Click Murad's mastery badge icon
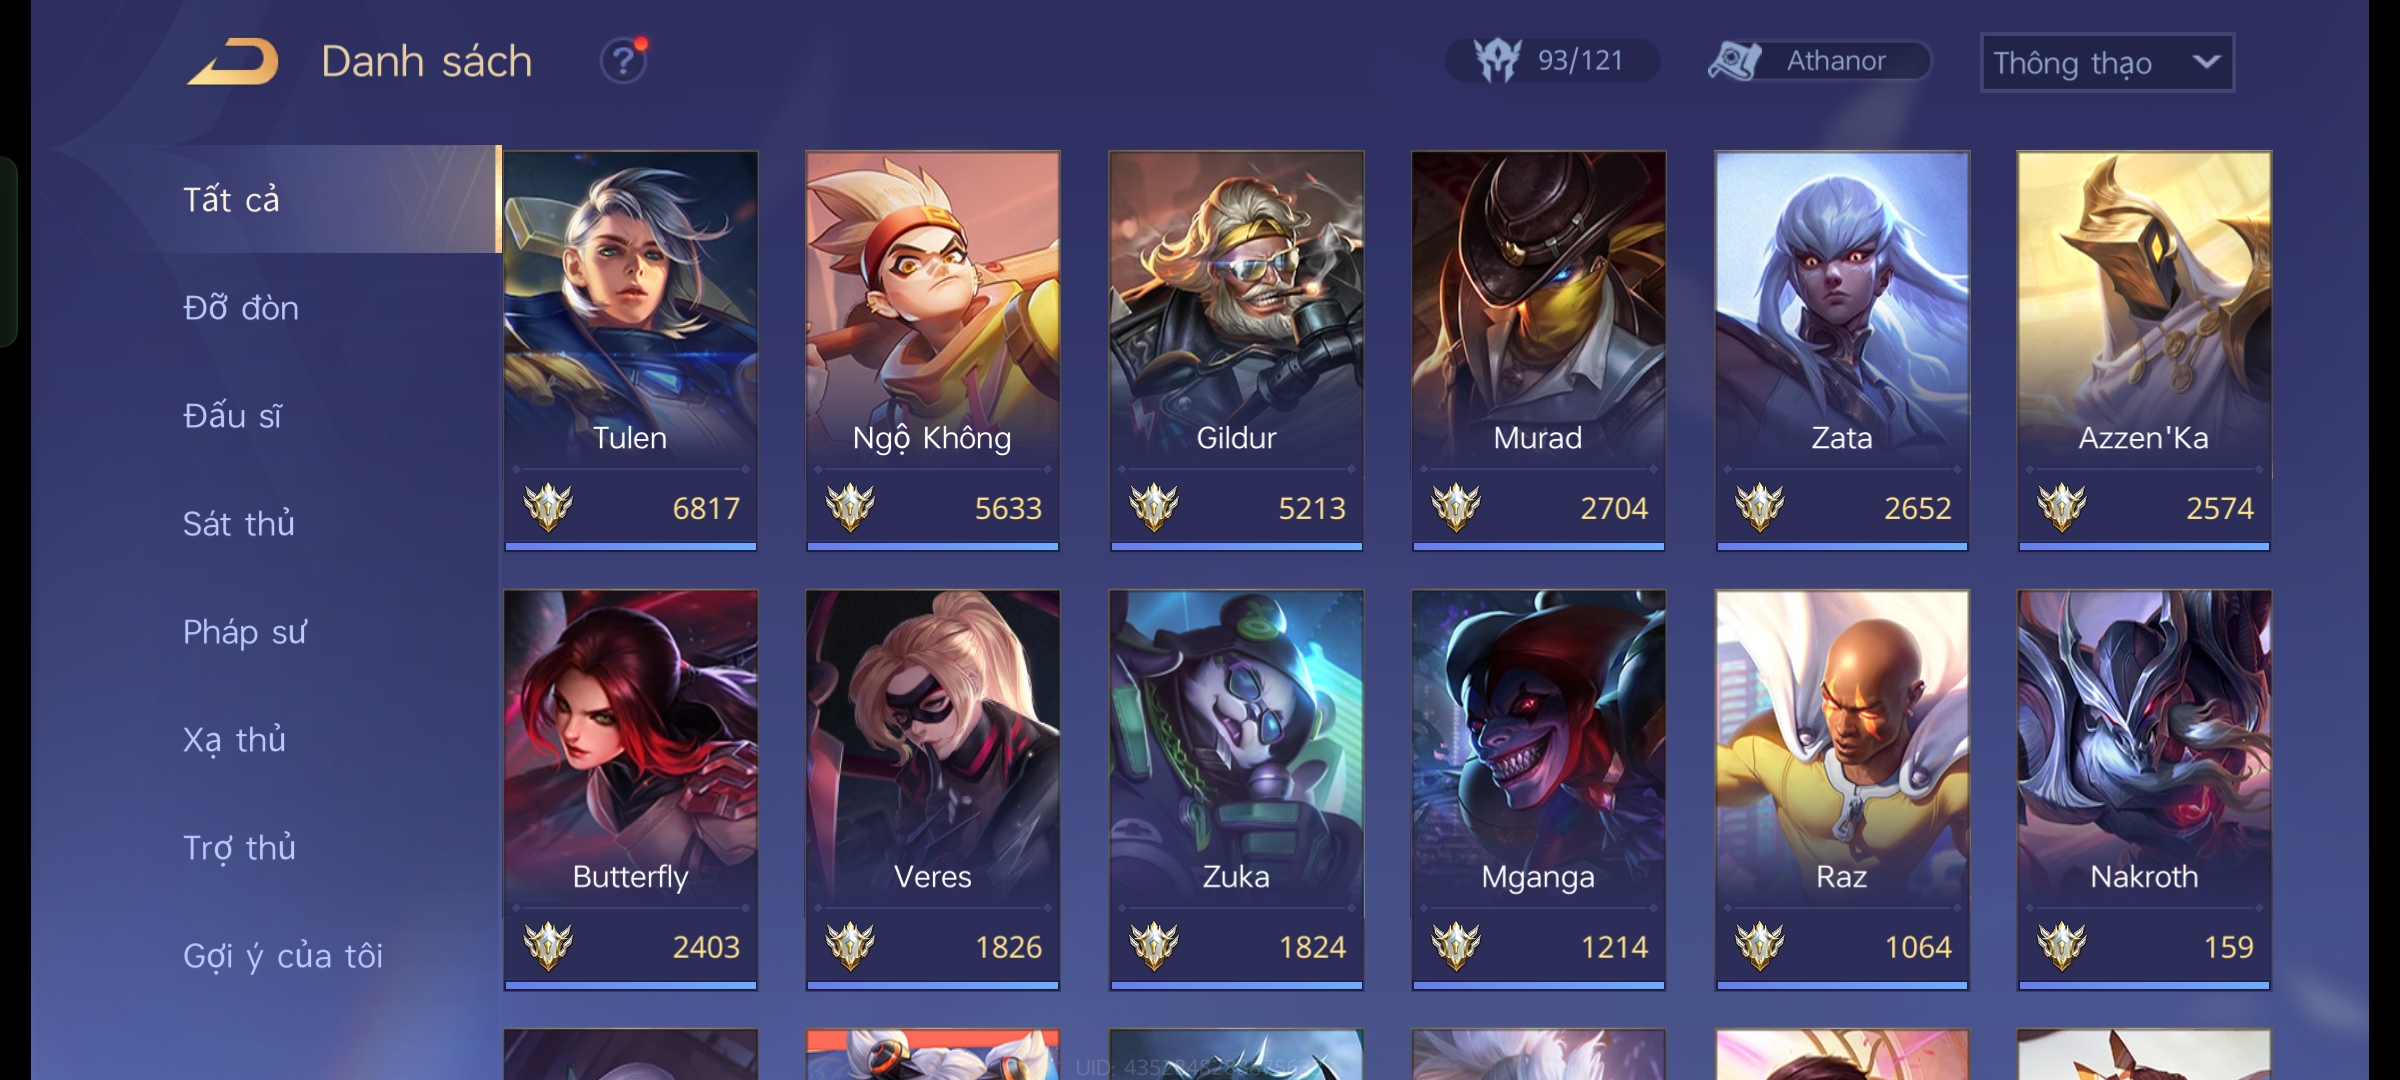Viewport: 2400px width, 1080px height. click(1456, 507)
